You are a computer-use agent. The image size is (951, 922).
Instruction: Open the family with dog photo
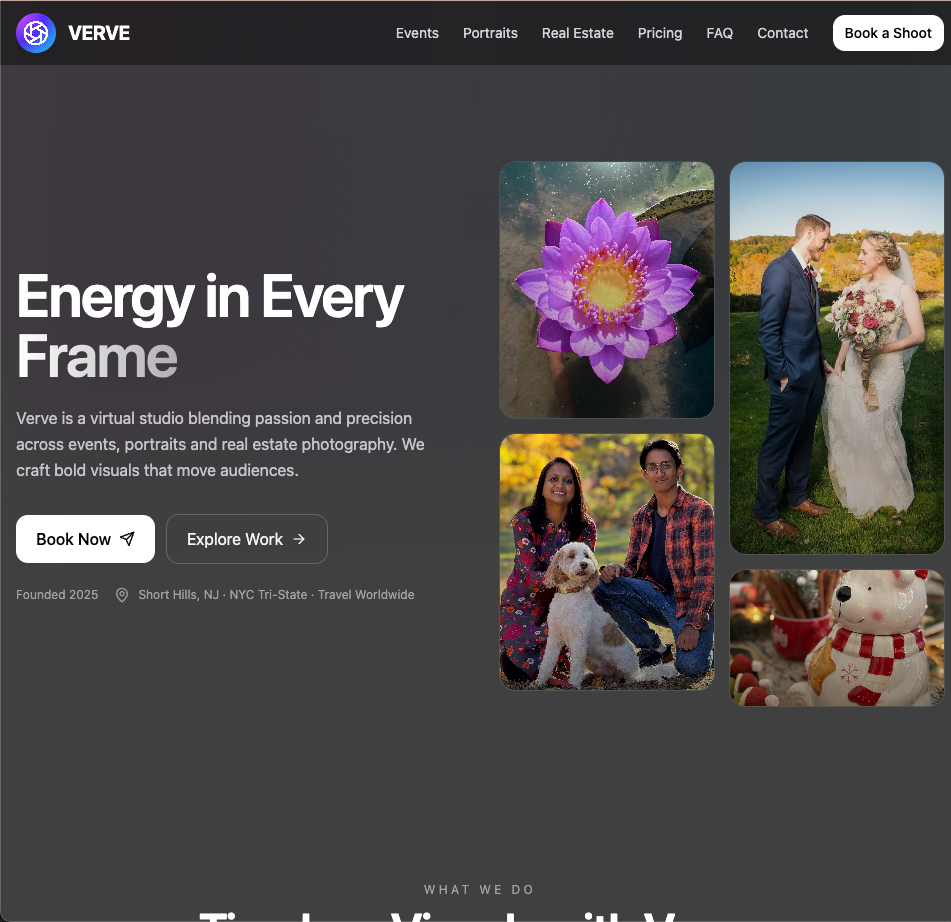pos(607,562)
